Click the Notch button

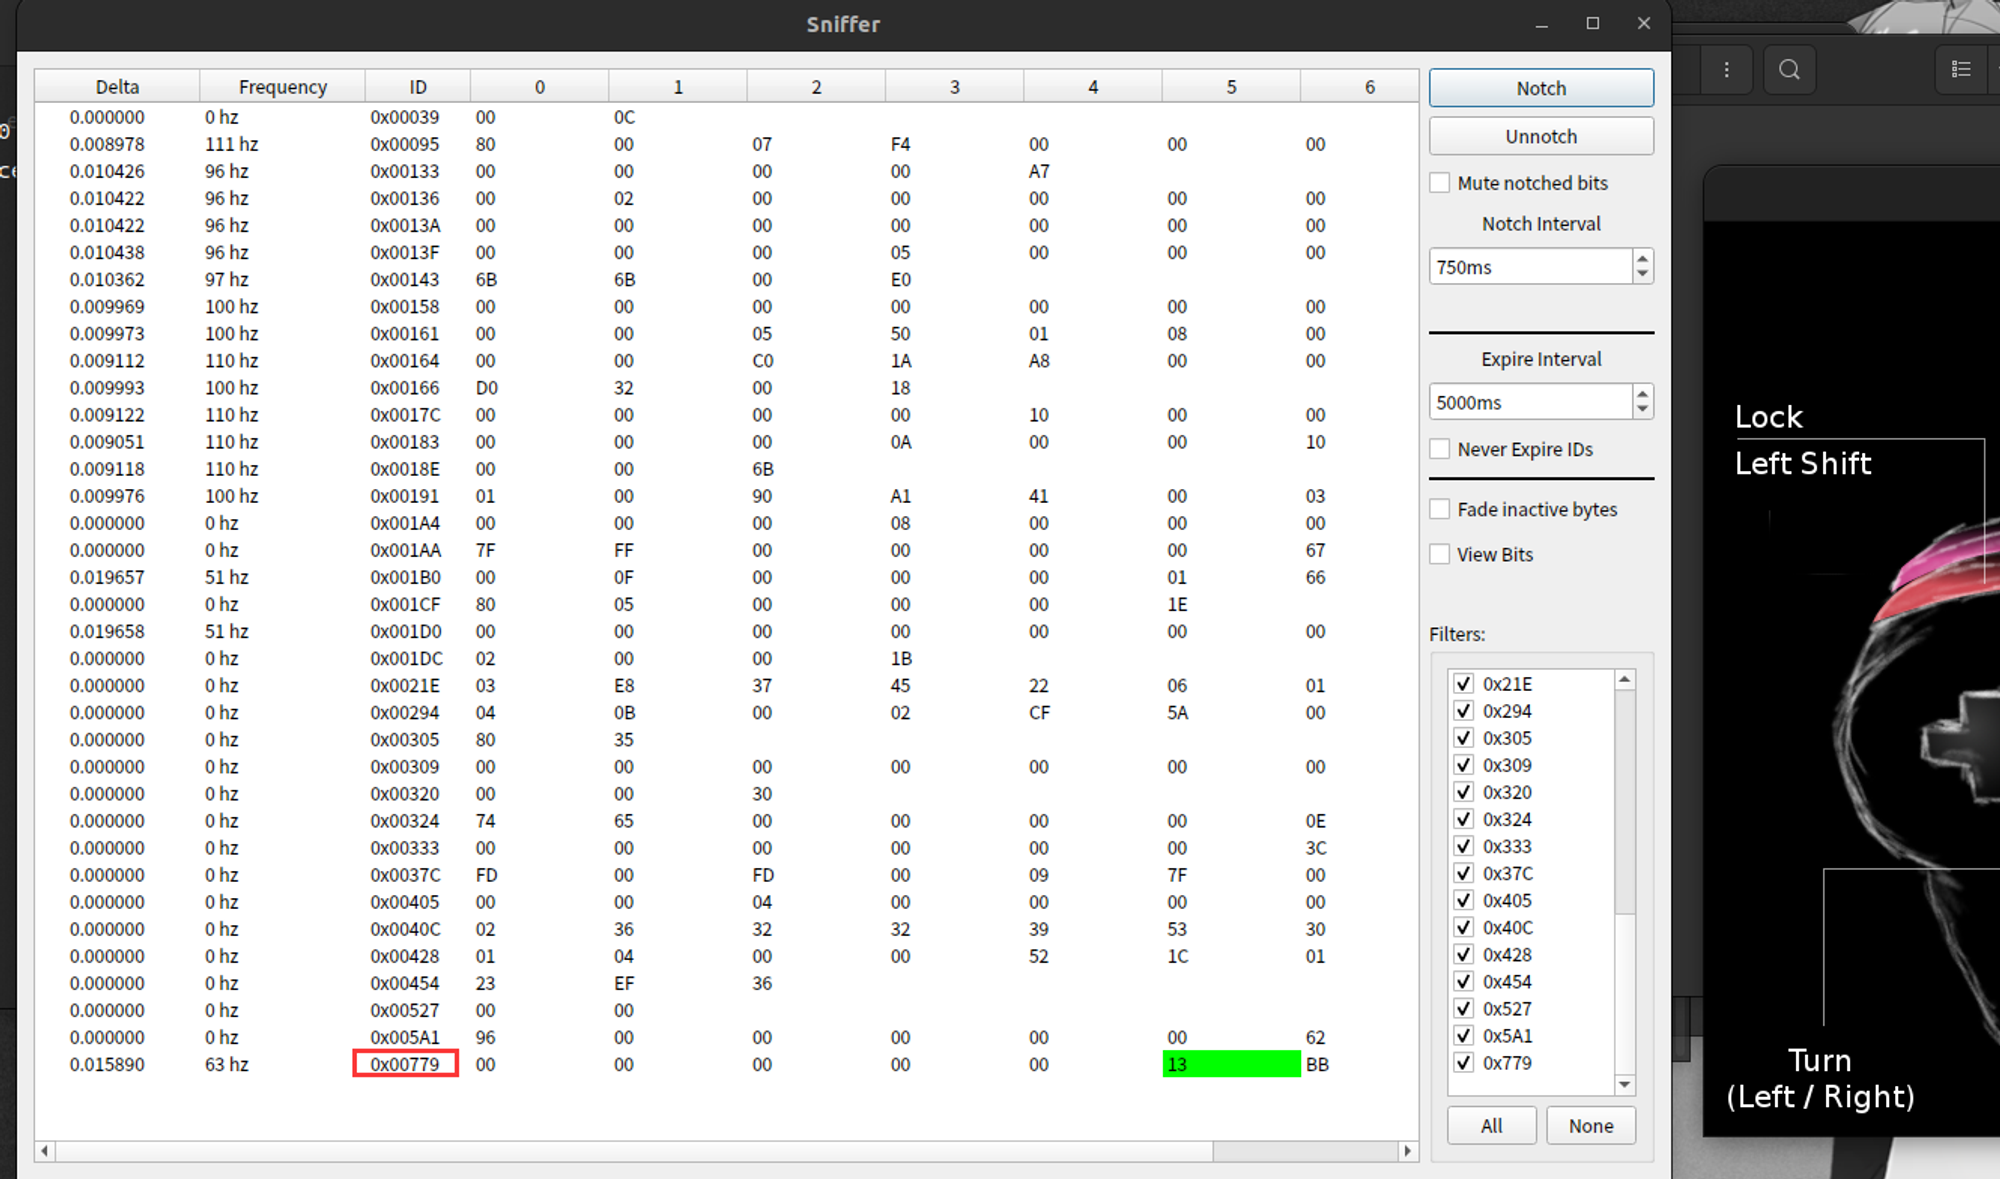tap(1541, 88)
